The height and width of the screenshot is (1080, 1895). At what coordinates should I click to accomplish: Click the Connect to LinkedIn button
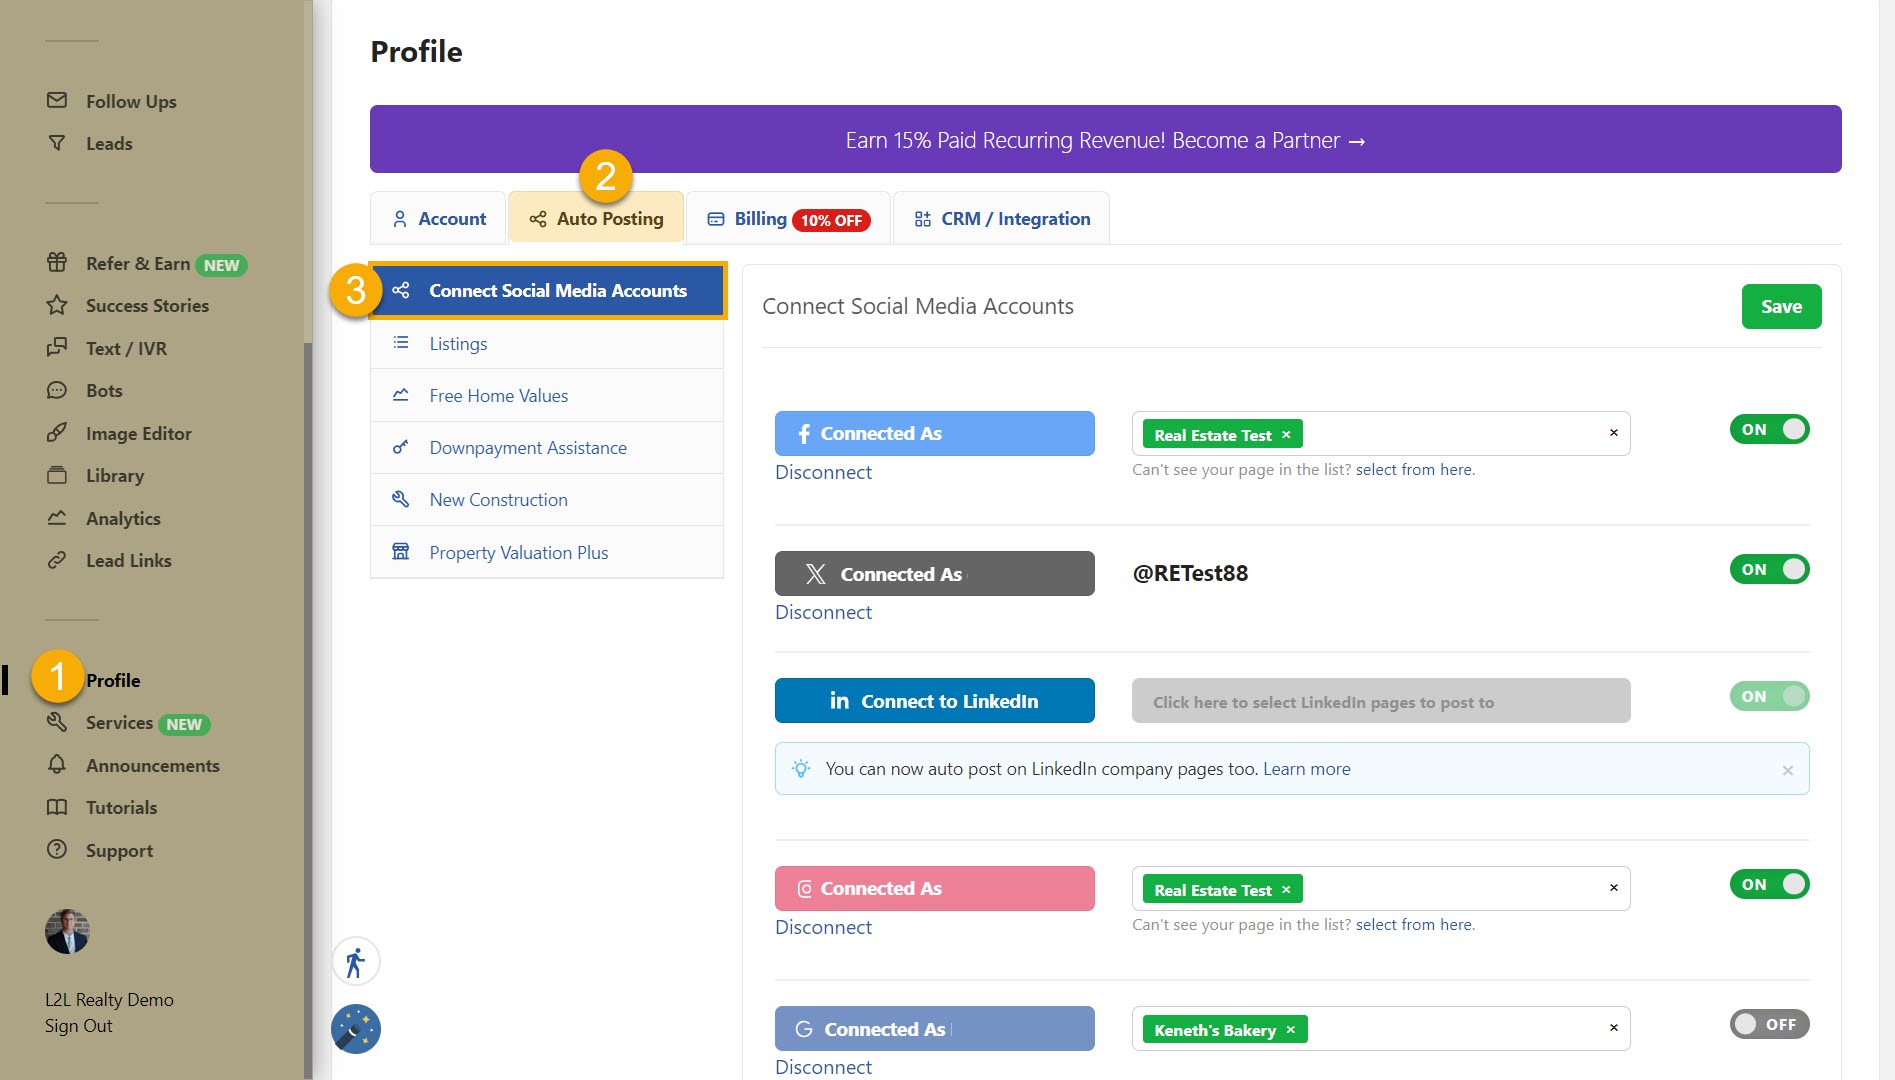[934, 701]
